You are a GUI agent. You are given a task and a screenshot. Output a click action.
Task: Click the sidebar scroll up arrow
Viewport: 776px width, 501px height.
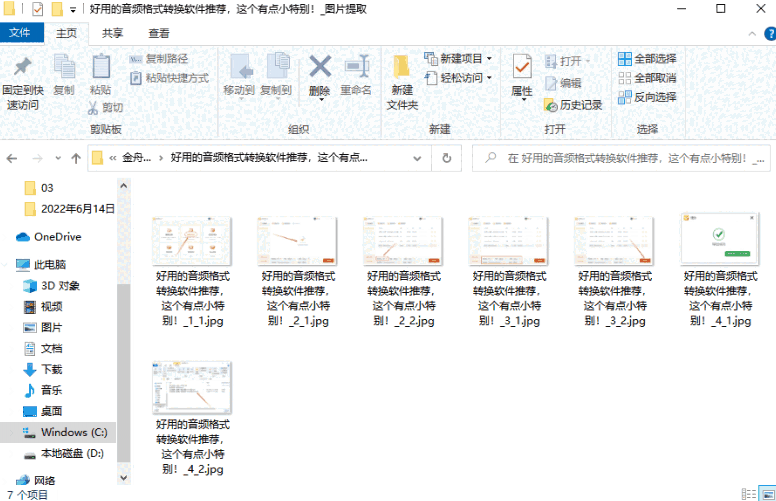point(124,186)
